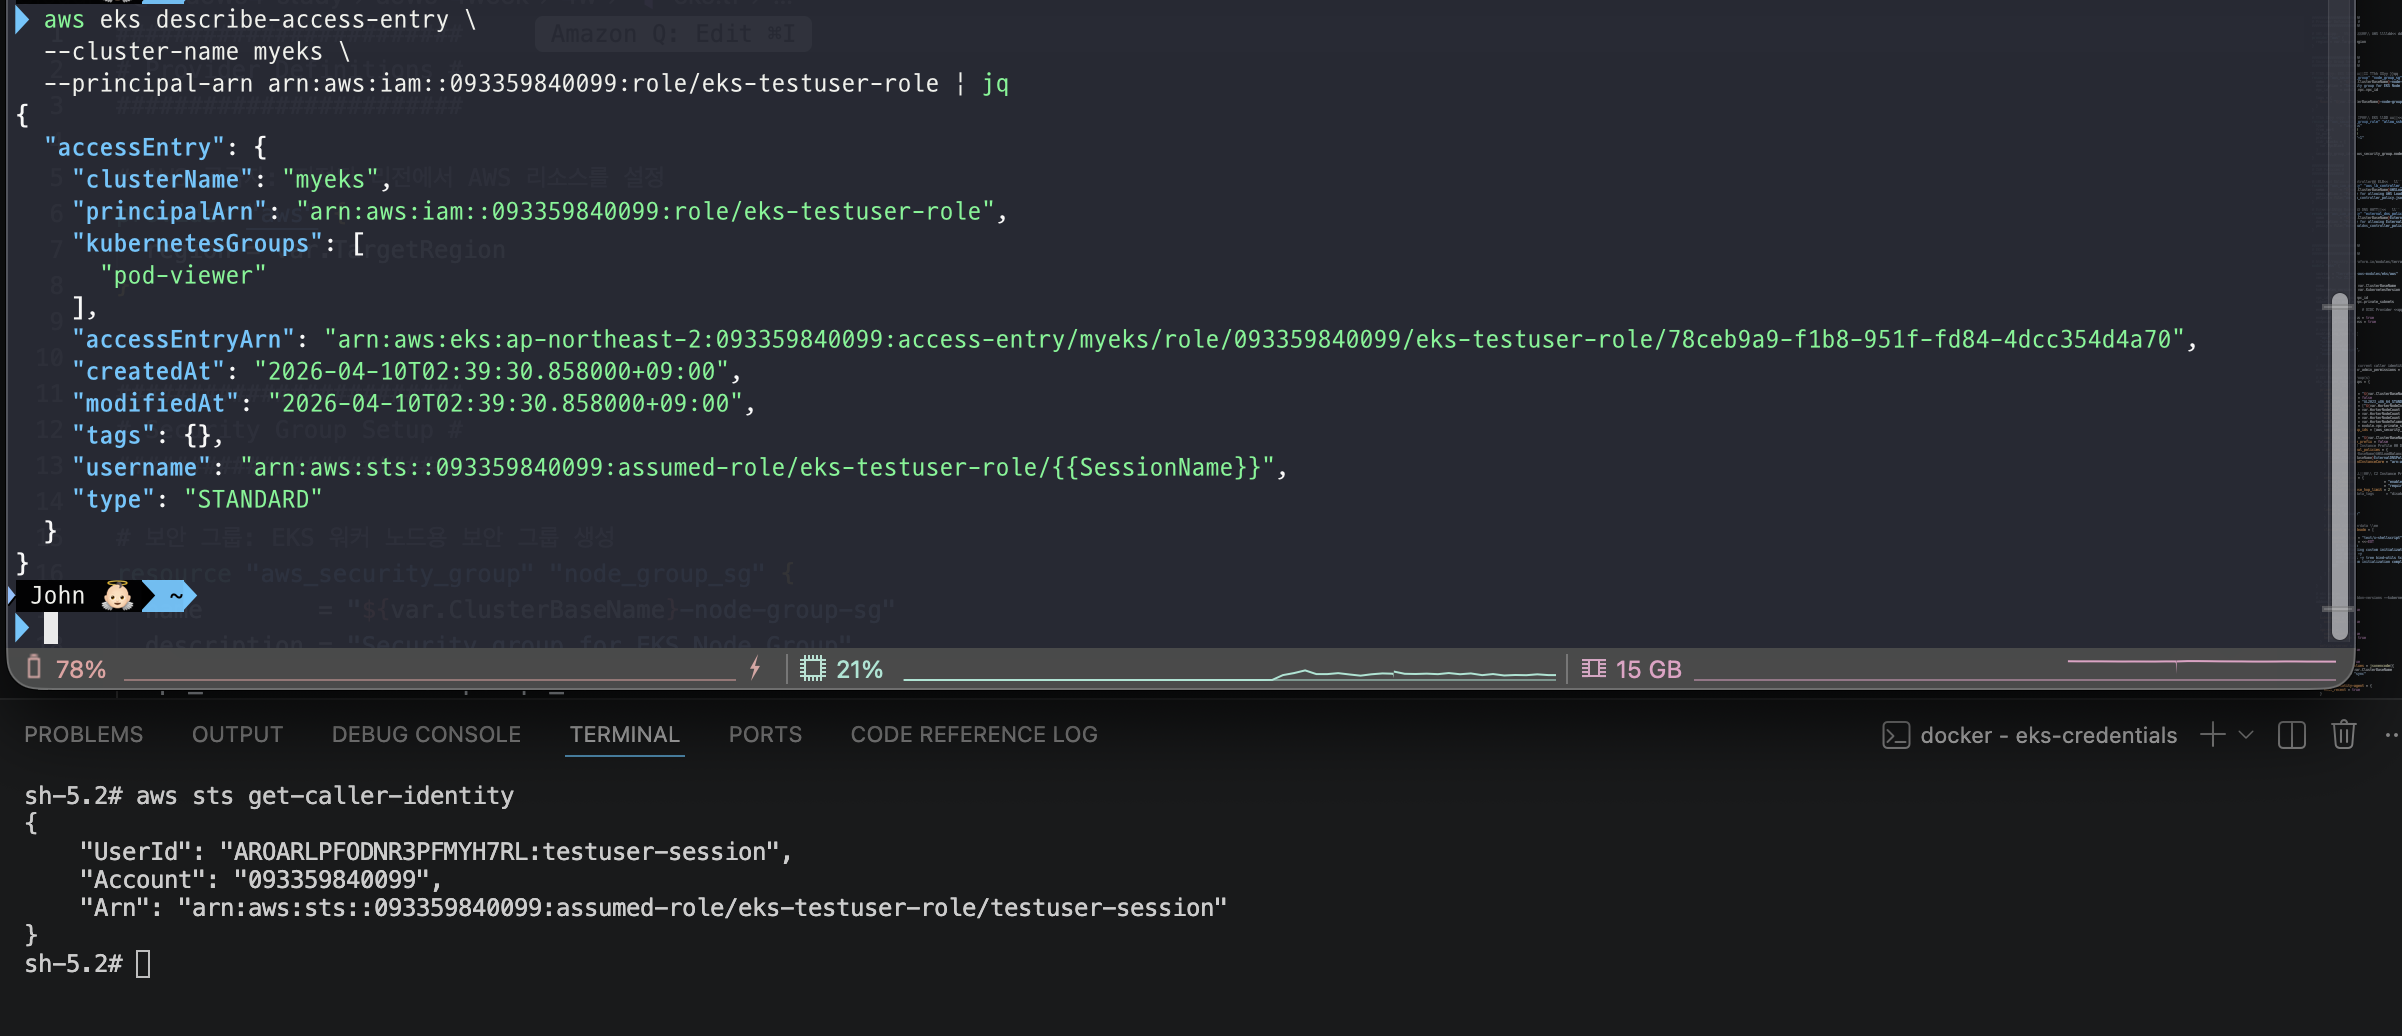The image size is (2402, 1036).
Task: Click the jq command at pipe end
Action: click(995, 84)
